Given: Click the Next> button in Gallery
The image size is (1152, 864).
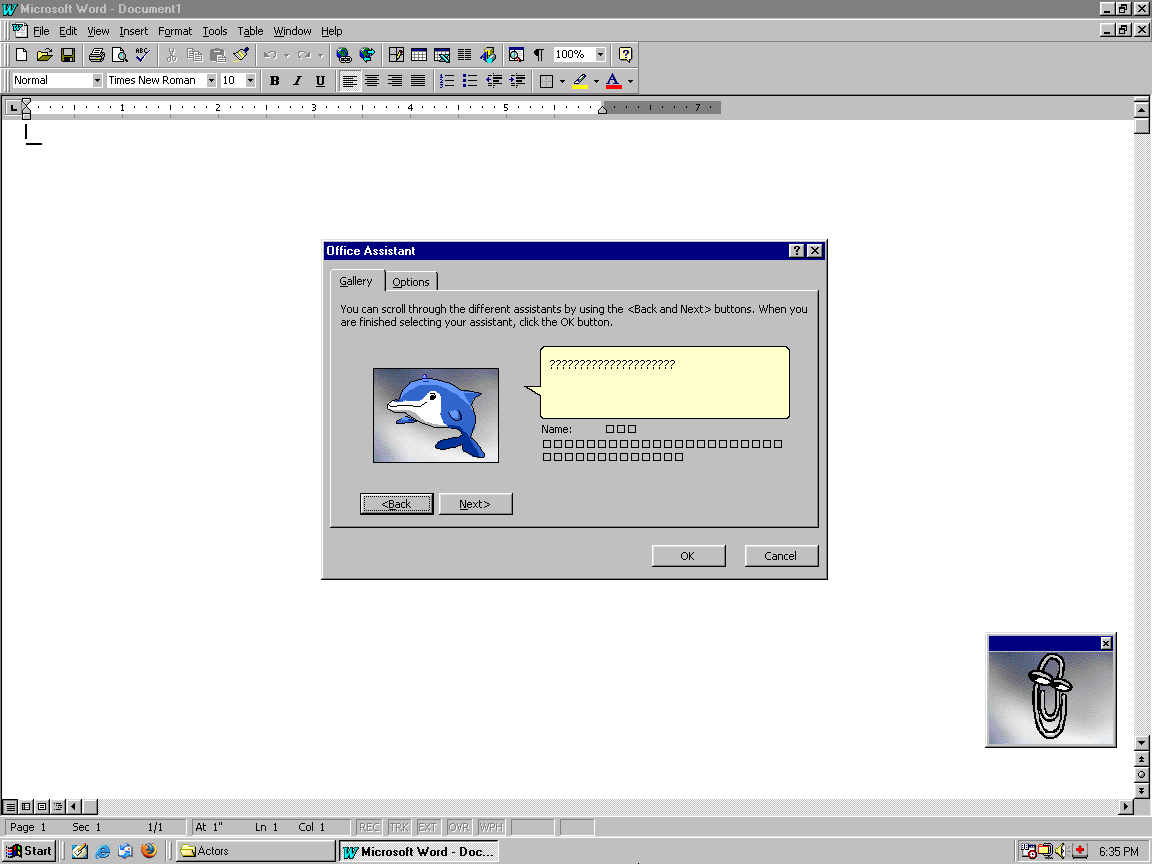Looking at the screenshot, I should tap(475, 504).
